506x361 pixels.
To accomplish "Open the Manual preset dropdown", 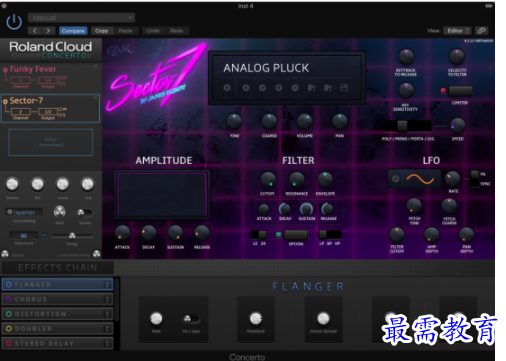I will (81, 17).
